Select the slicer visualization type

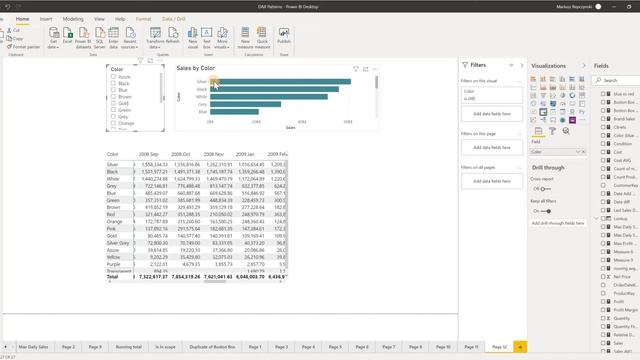tap(543, 112)
